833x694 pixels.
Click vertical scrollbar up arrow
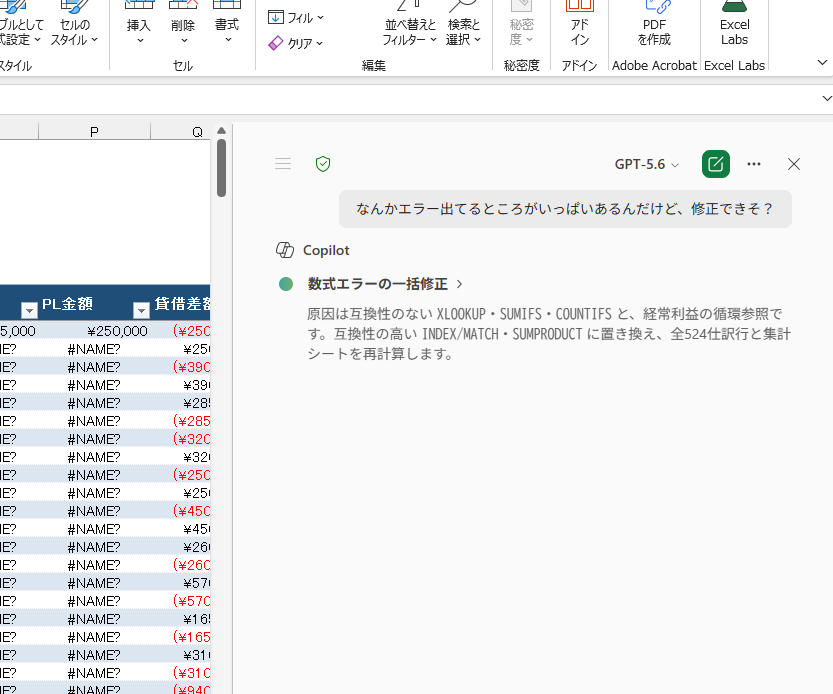pyautogui.click(x=222, y=131)
